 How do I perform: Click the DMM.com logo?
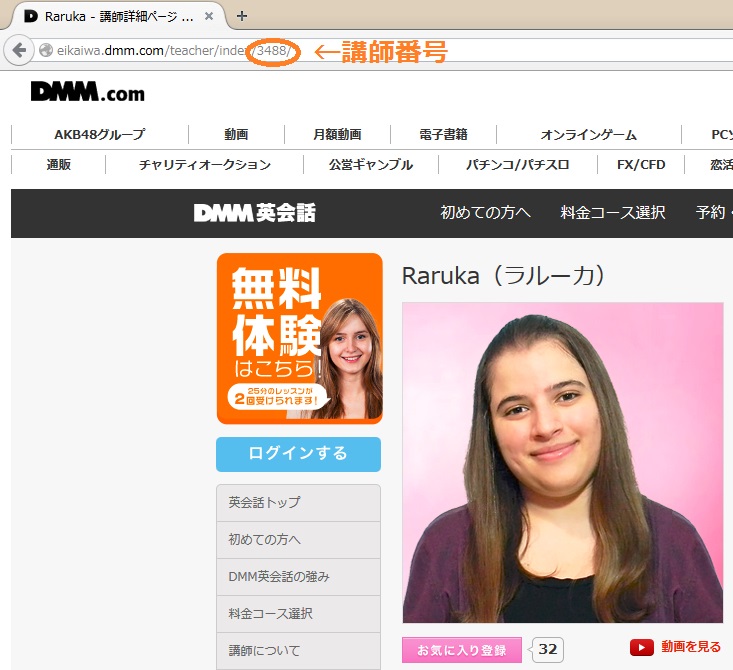click(87, 92)
